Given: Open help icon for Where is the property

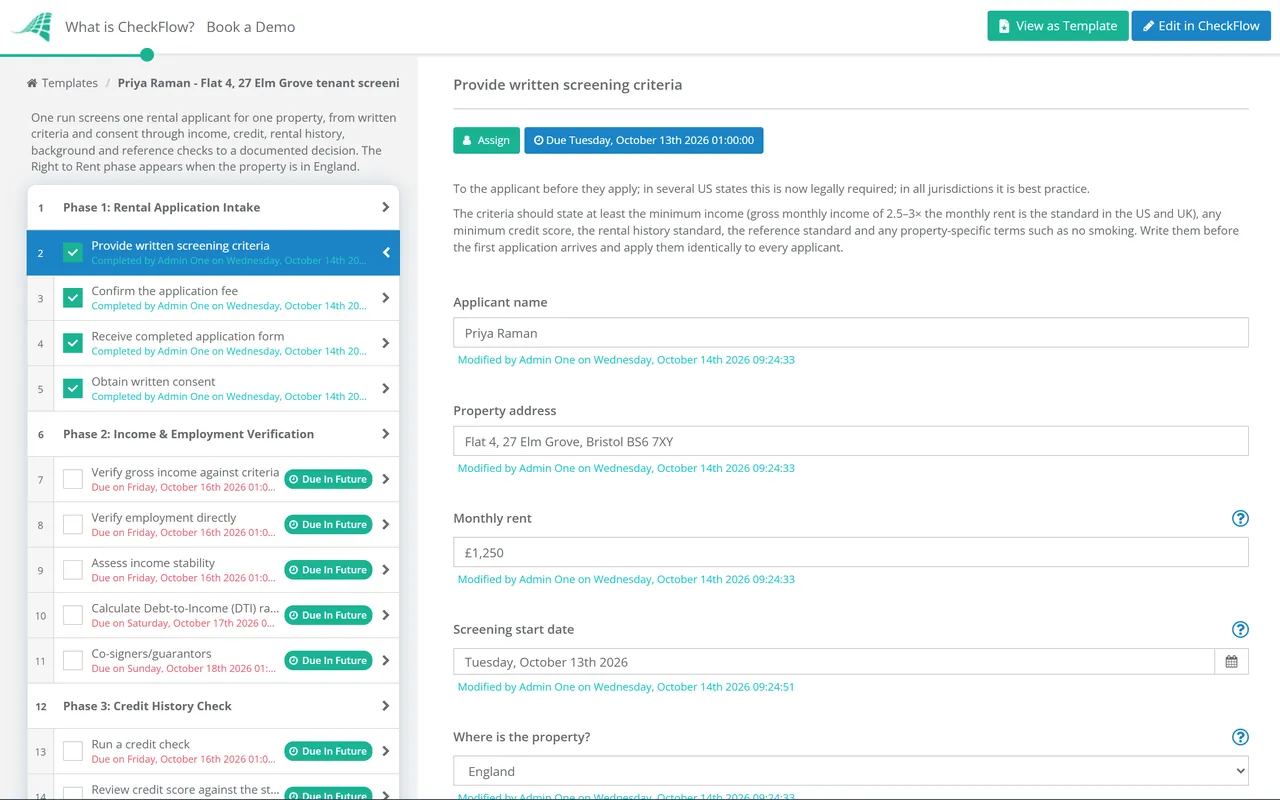Looking at the screenshot, I should (x=1240, y=737).
